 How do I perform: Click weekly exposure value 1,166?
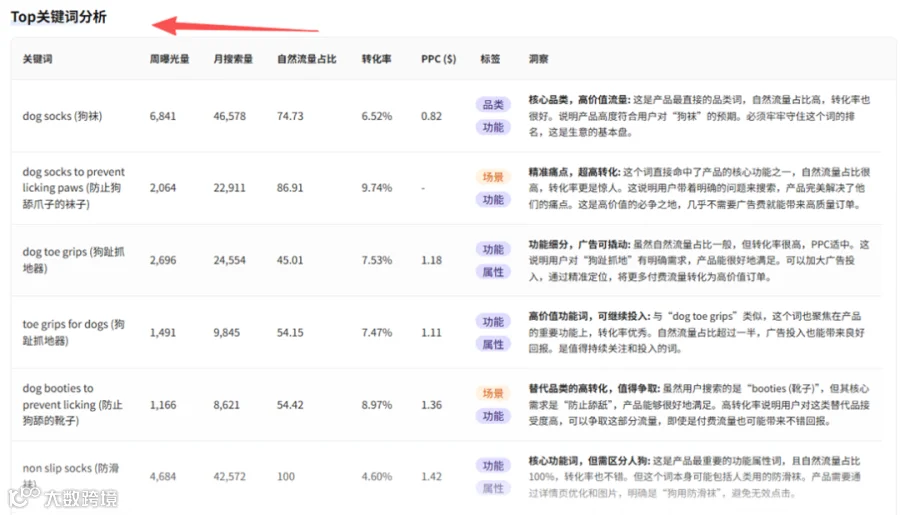point(163,405)
